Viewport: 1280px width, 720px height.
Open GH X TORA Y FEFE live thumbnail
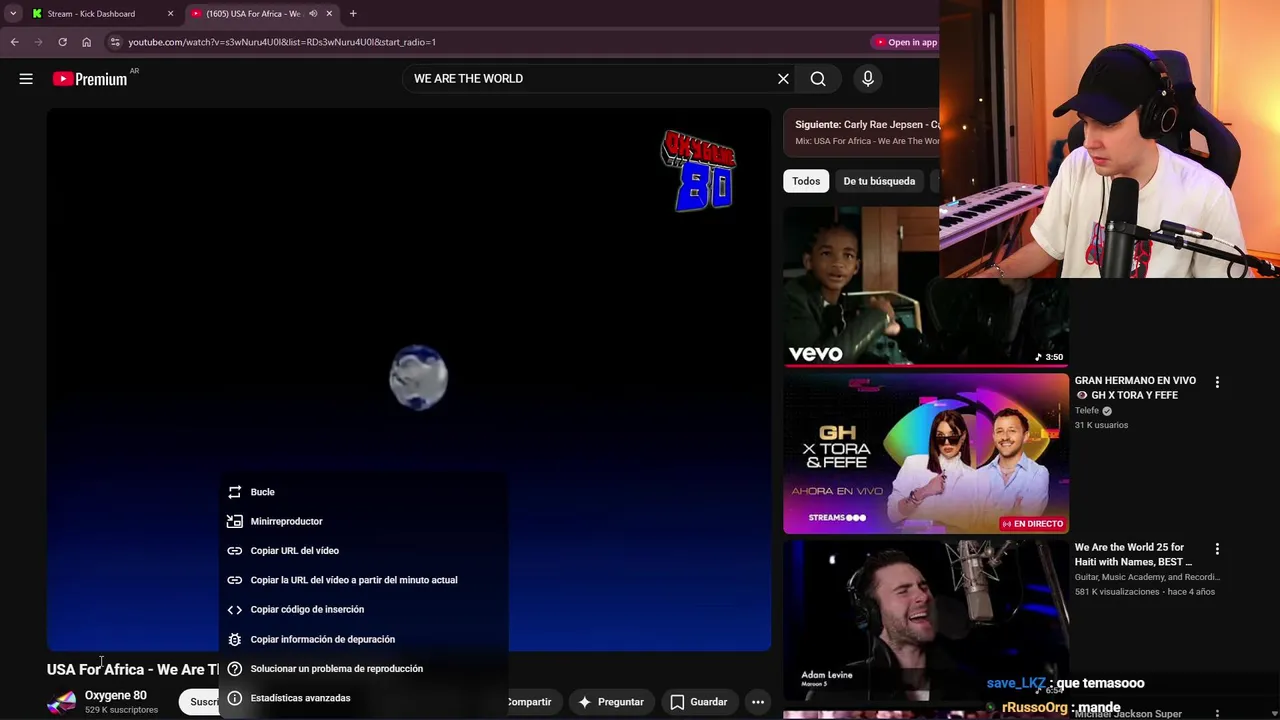tap(926, 454)
